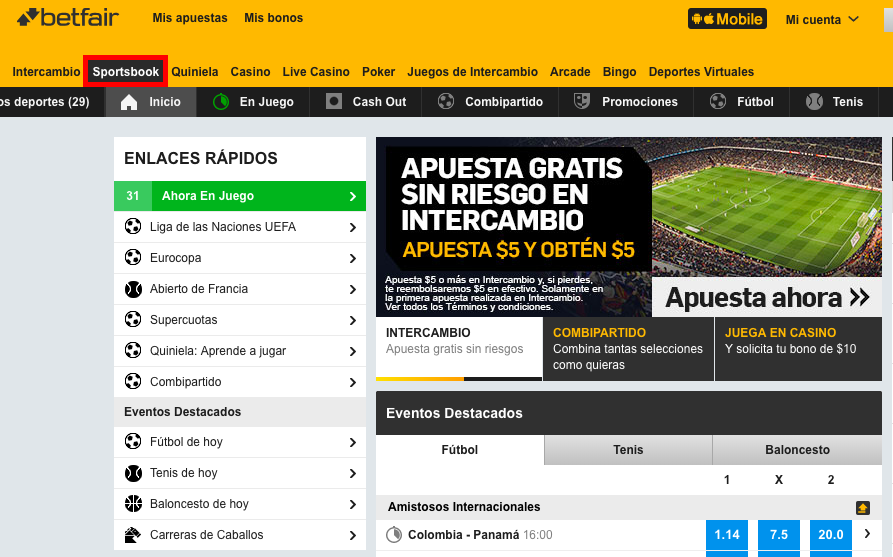Click the Tenis de hoy row chevron
Image resolution: width=893 pixels, height=557 pixels.
pyautogui.click(x=353, y=473)
